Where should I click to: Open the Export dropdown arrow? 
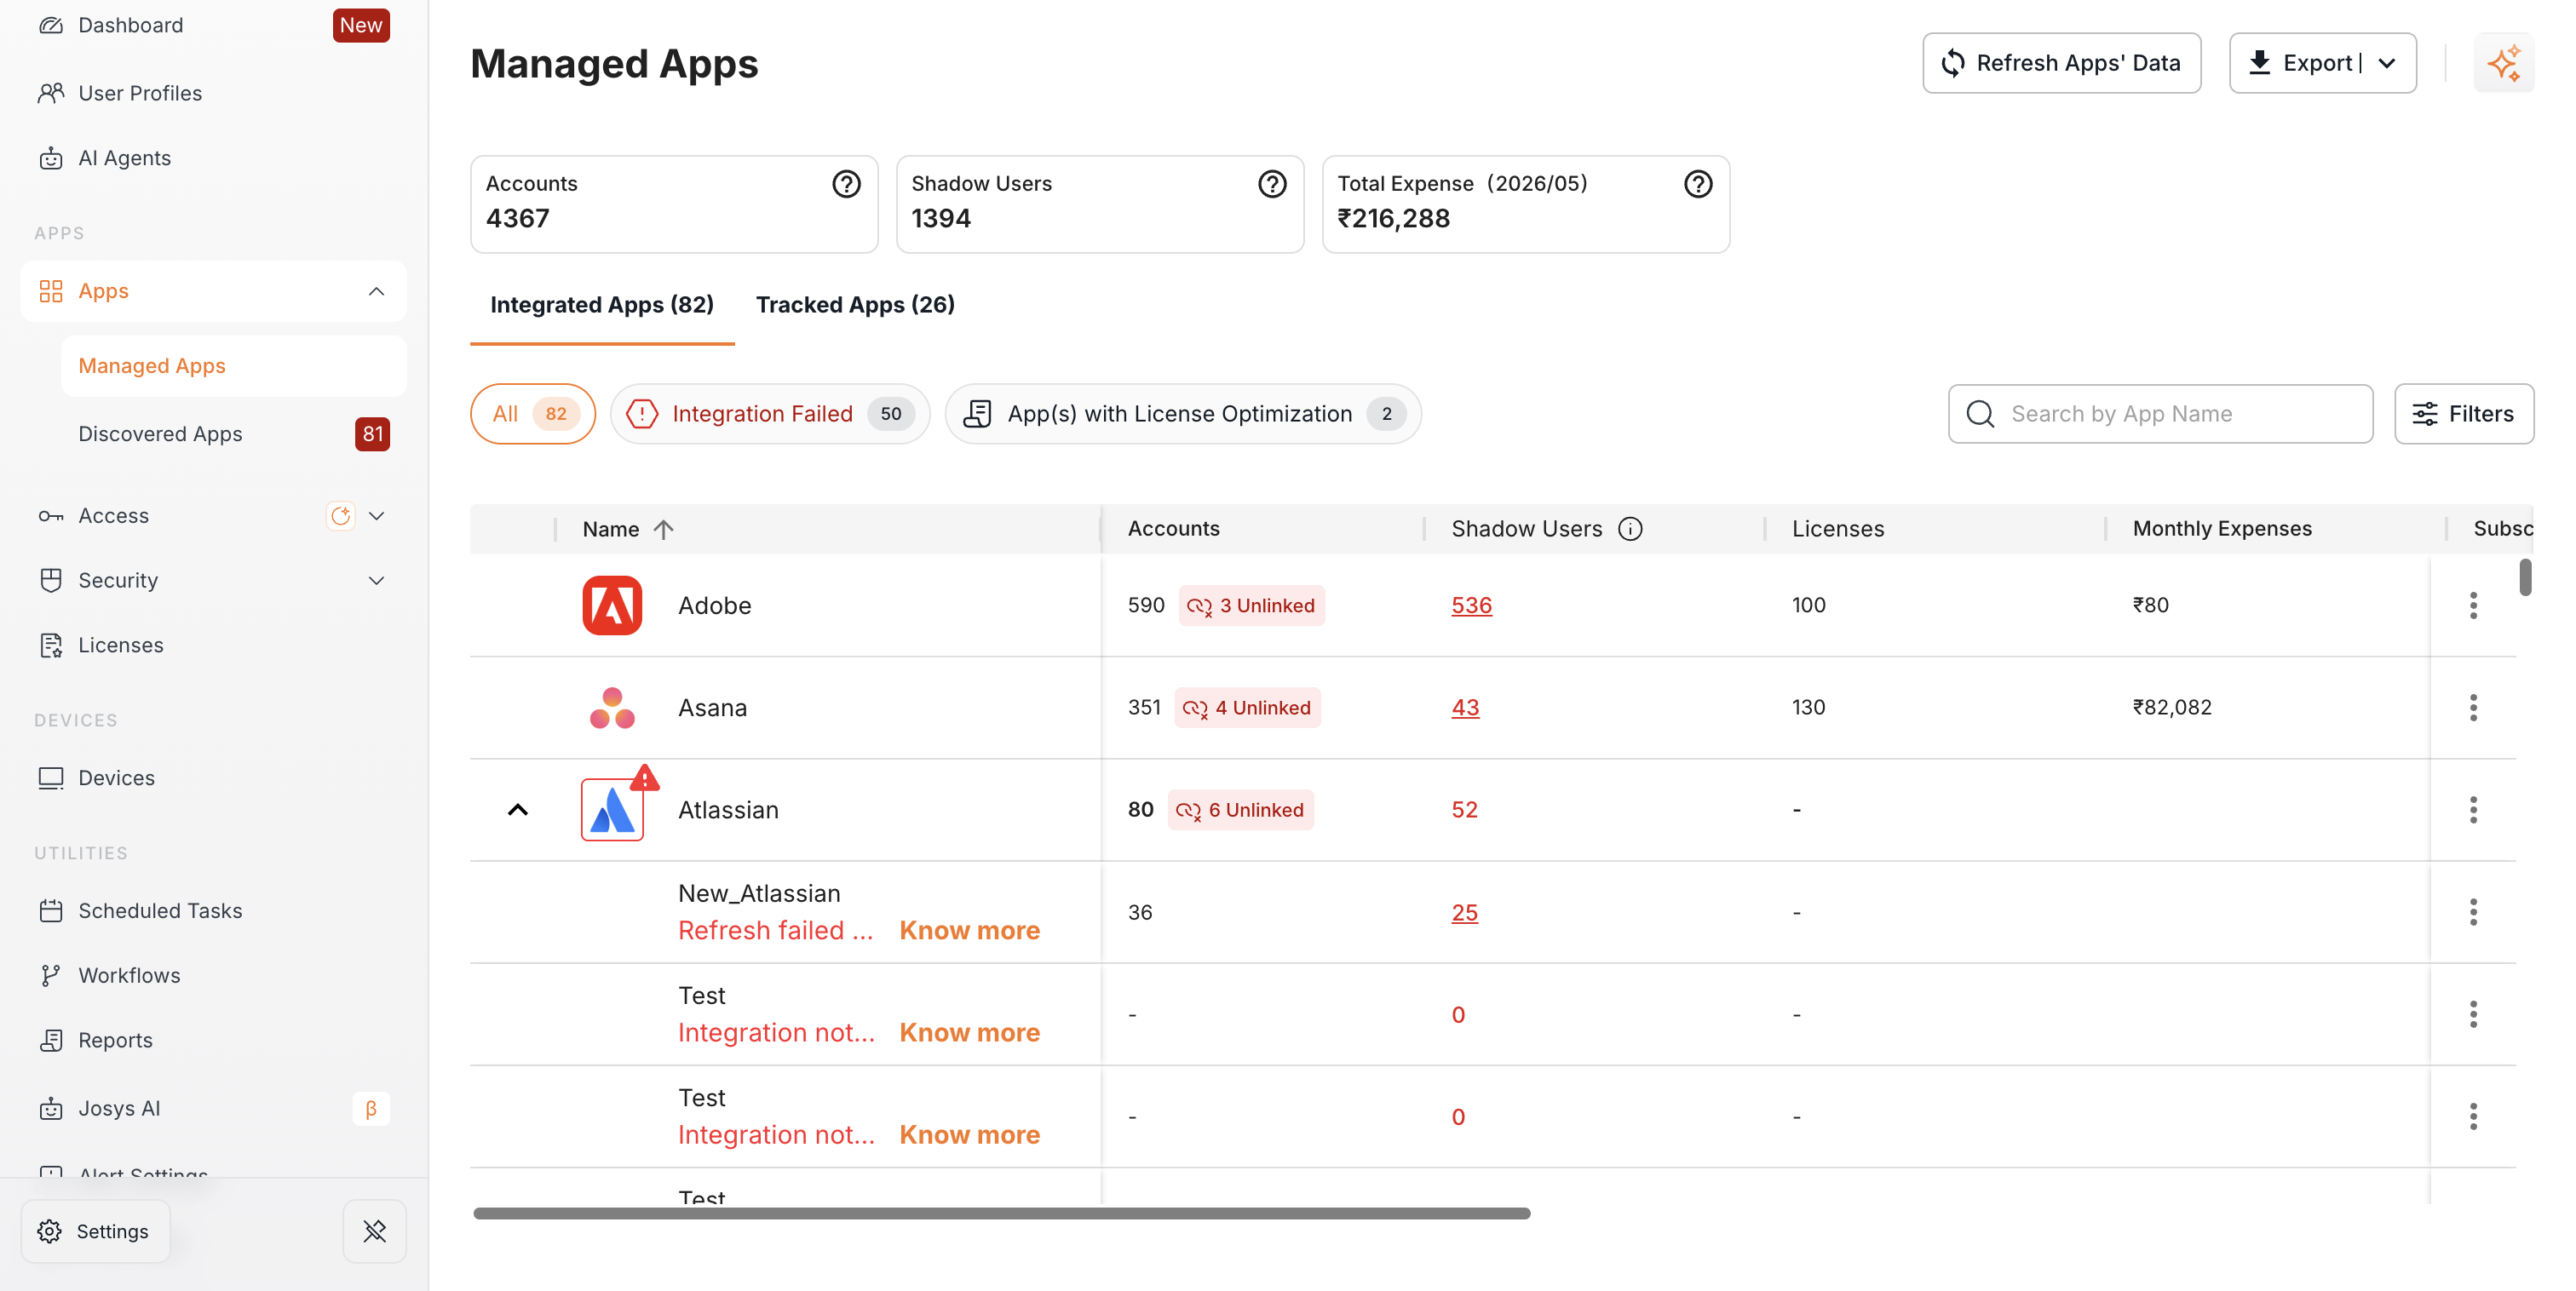2388,63
